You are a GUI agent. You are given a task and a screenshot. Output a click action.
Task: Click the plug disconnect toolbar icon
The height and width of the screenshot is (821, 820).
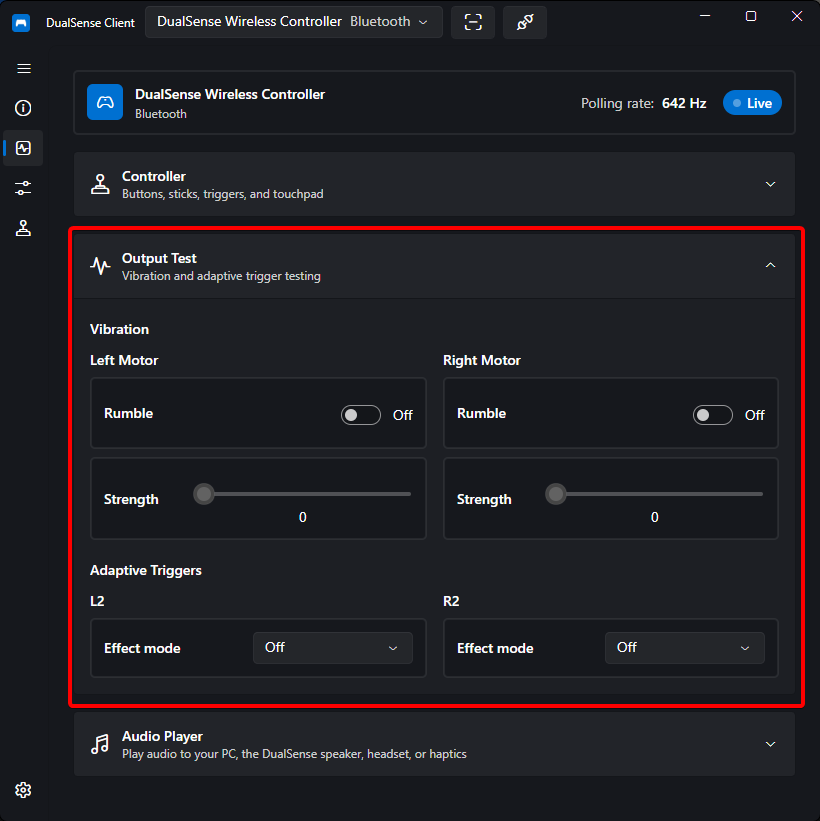coord(525,22)
